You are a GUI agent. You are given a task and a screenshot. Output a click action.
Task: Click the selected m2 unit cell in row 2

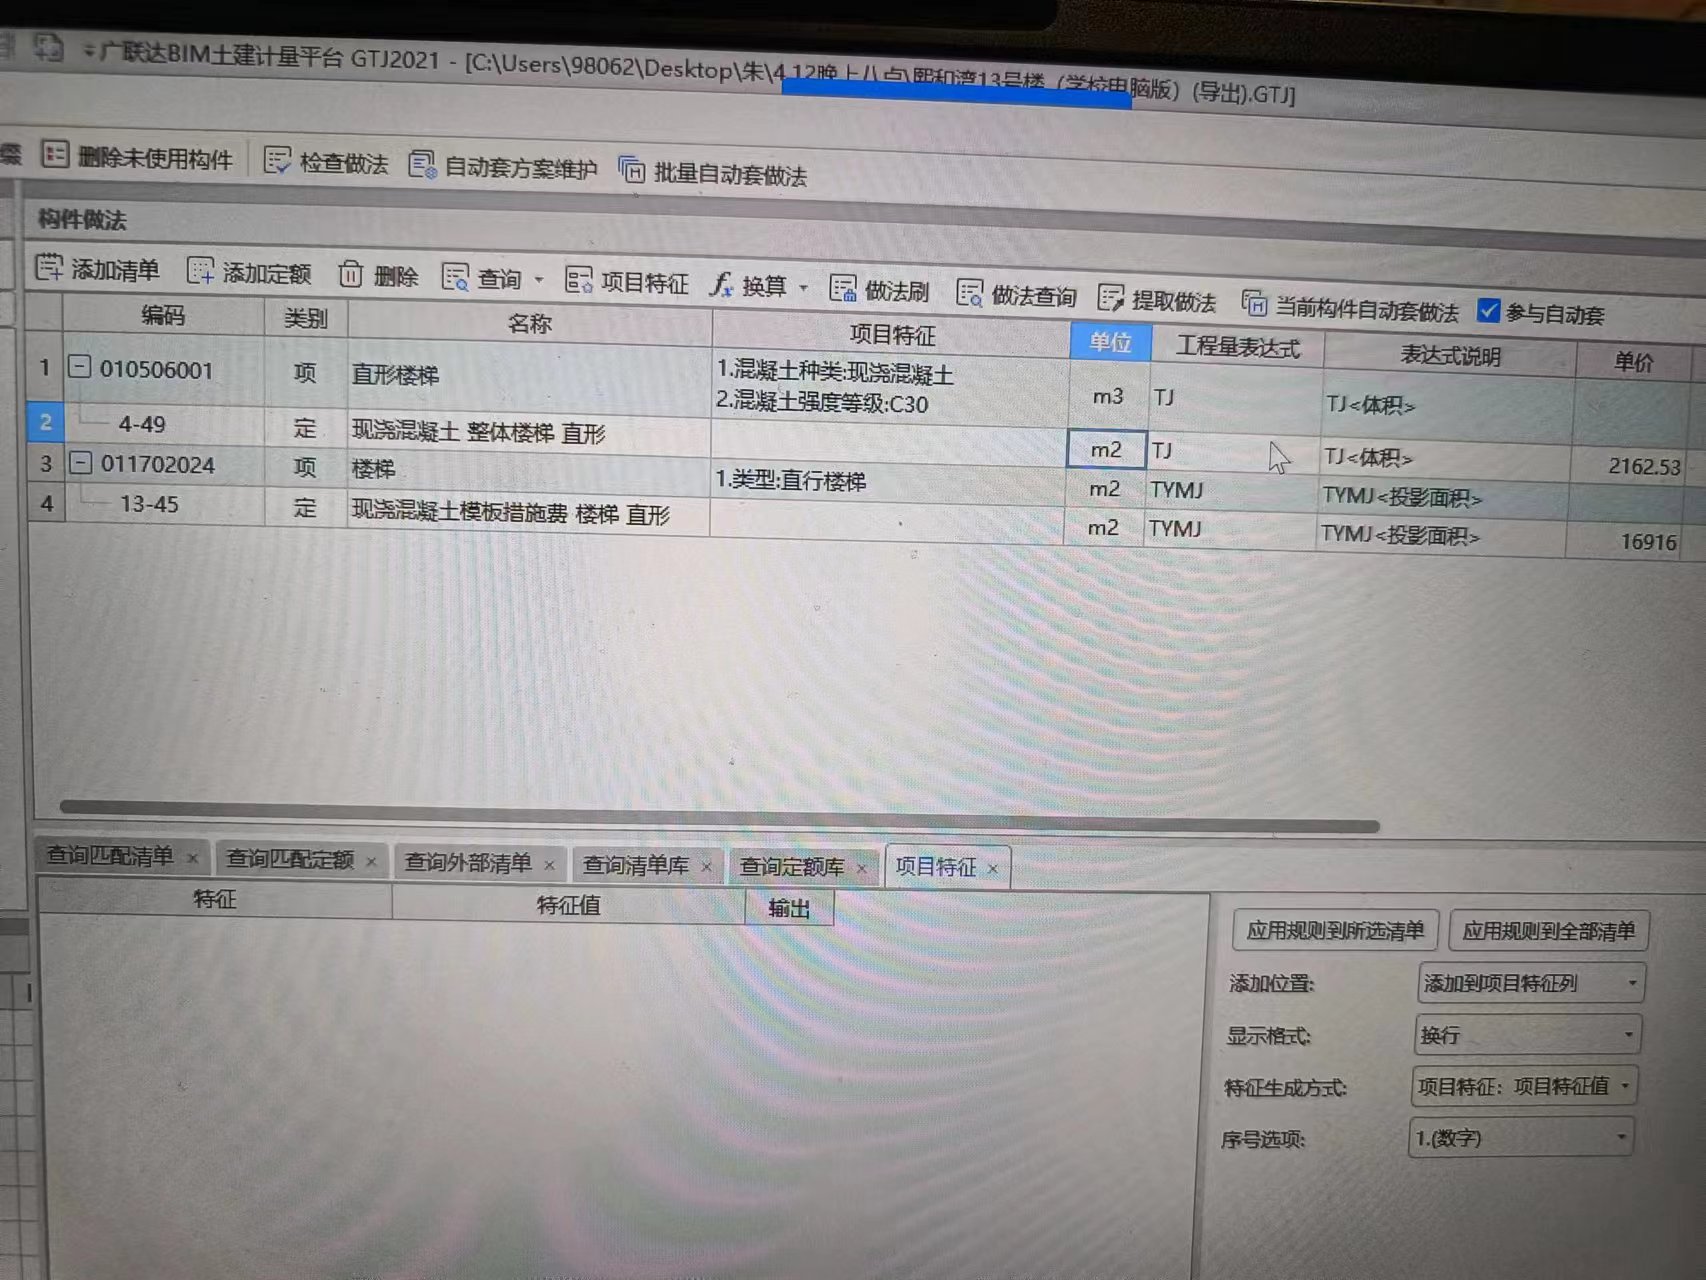[1106, 450]
